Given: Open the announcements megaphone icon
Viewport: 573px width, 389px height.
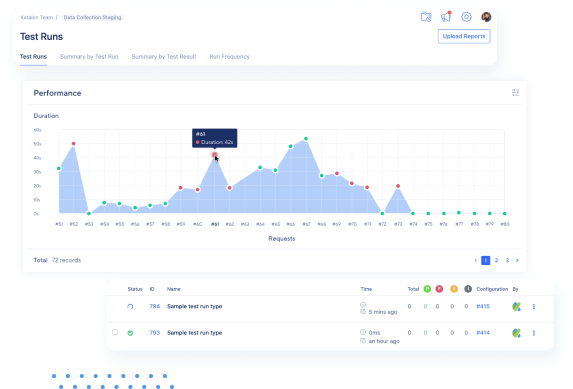Looking at the screenshot, I should (446, 17).
